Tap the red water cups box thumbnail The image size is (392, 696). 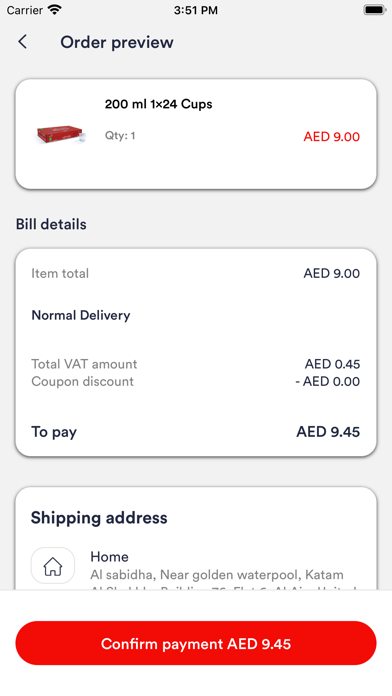pos(60,134)
